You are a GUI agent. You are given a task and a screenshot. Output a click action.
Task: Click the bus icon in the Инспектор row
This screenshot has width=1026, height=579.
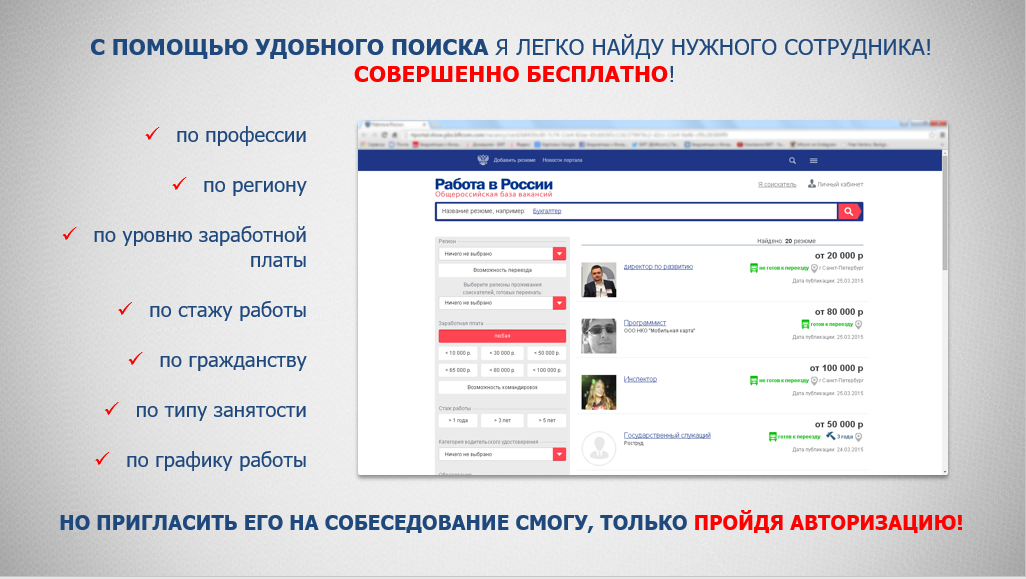point(754,380)
